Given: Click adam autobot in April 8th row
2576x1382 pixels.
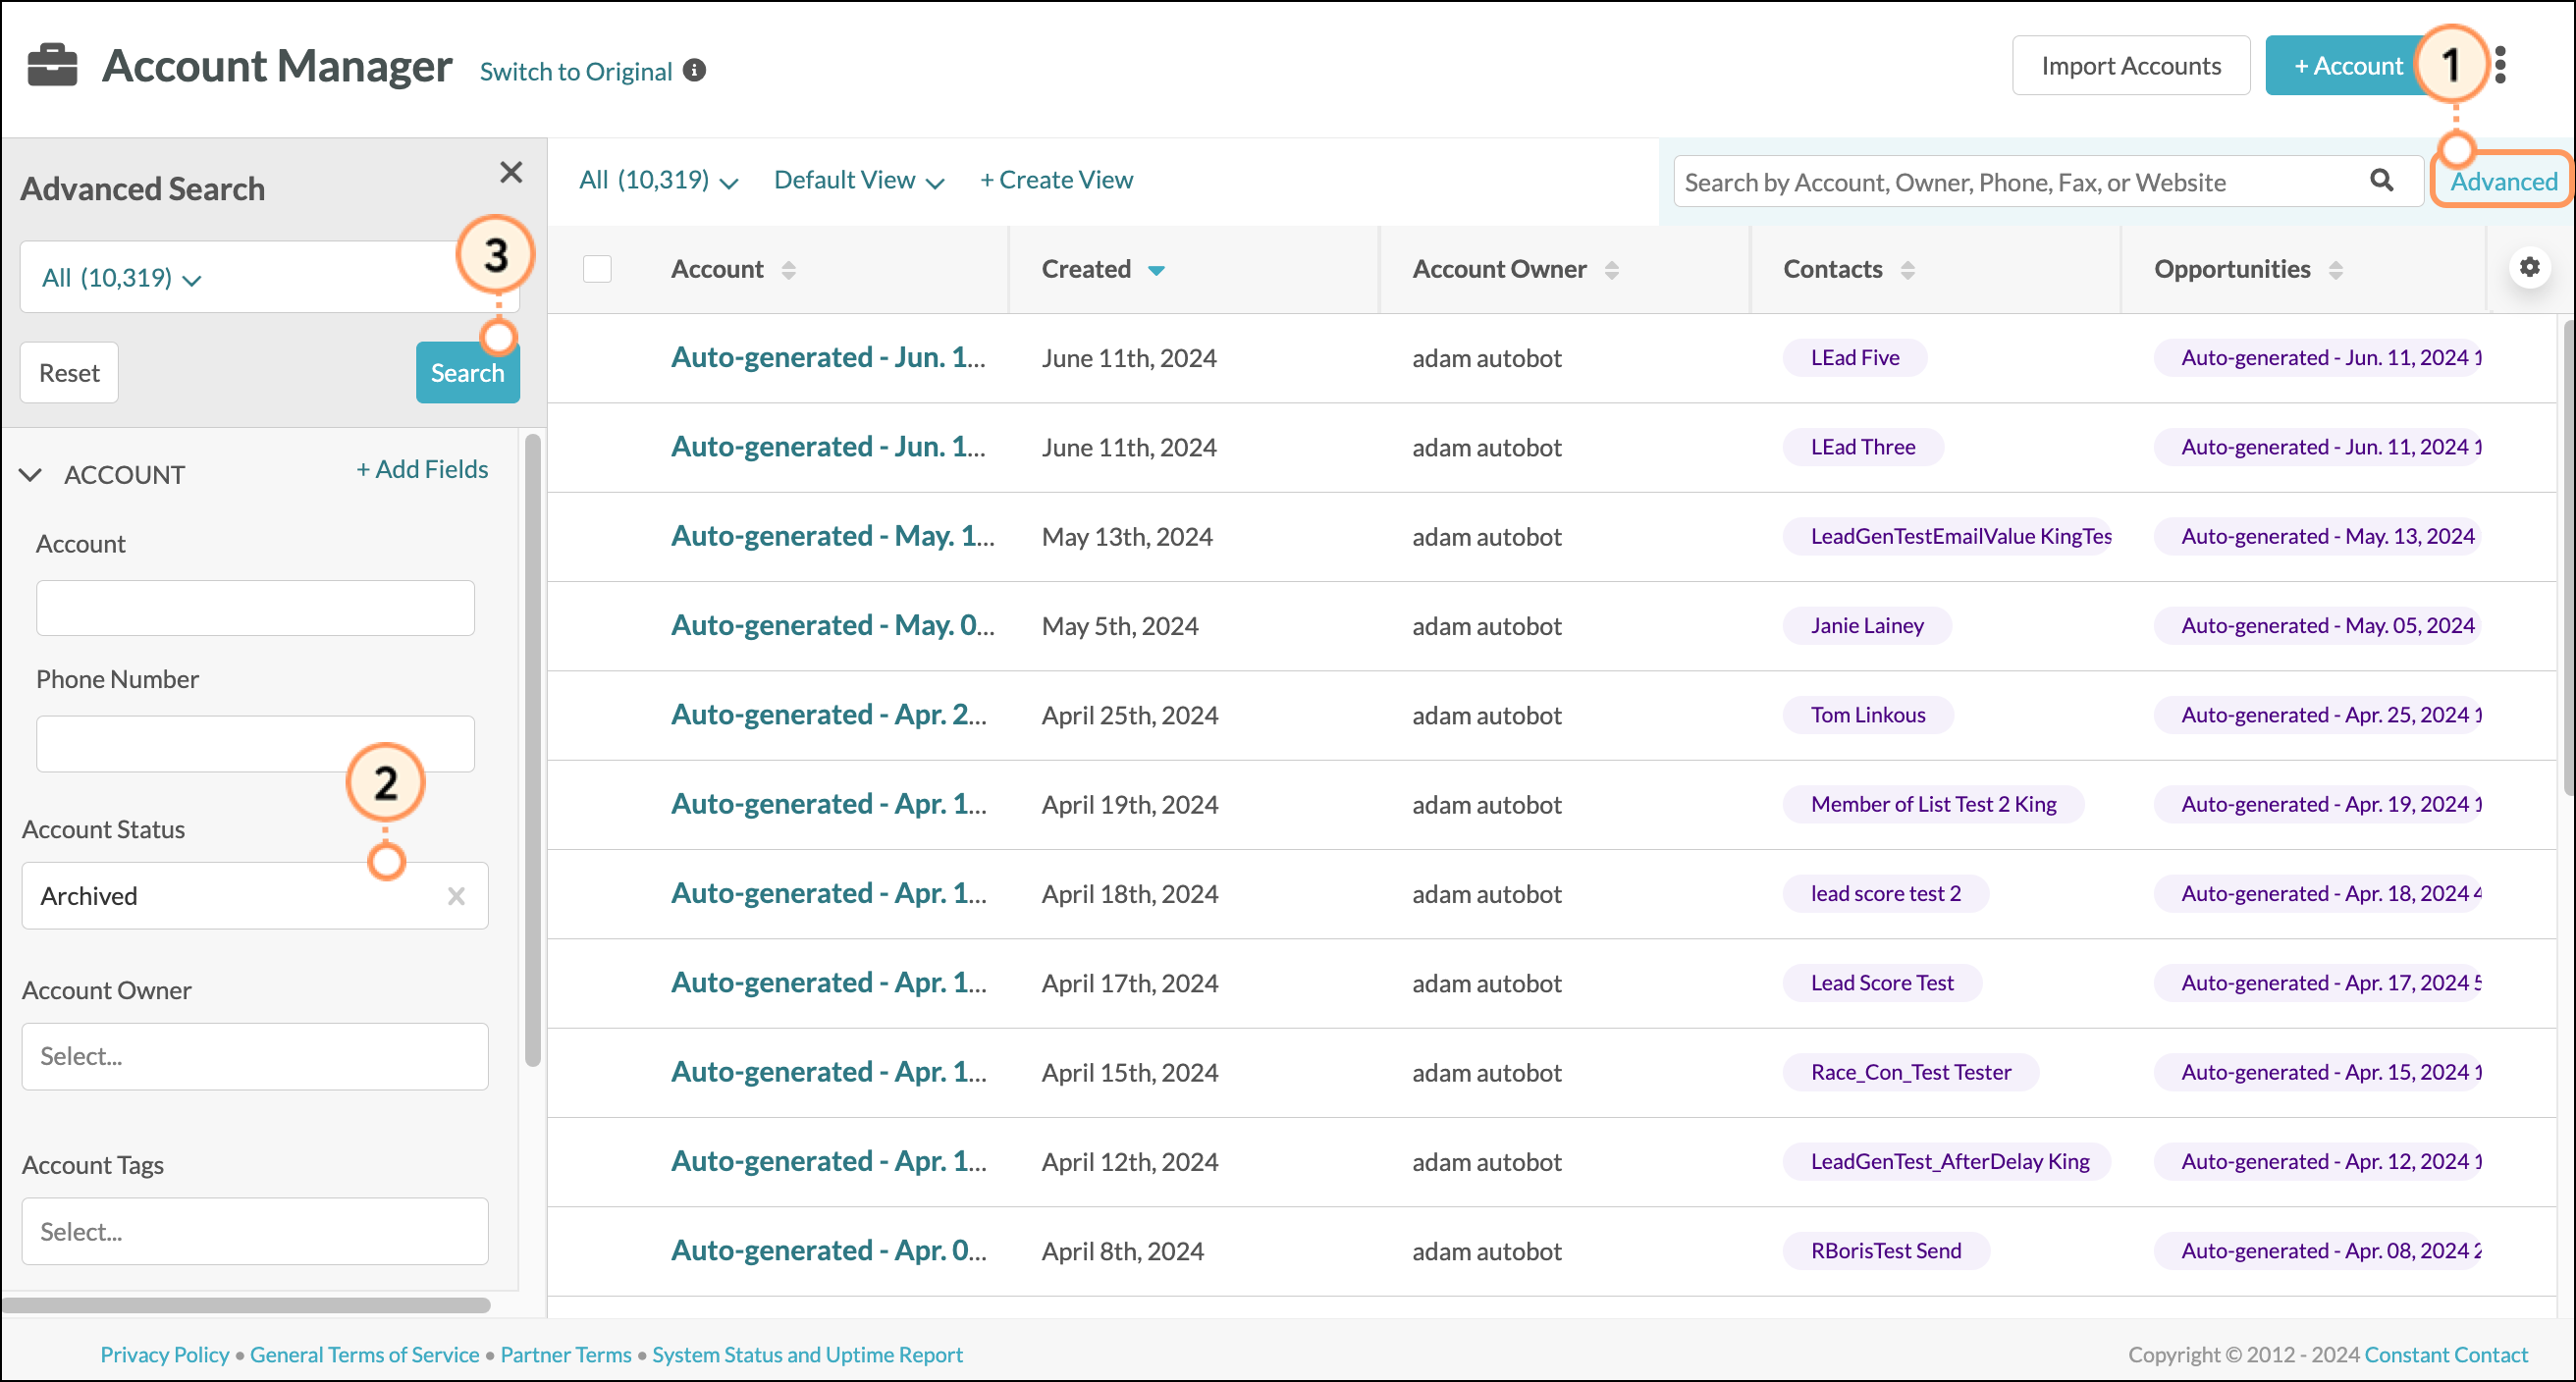Looking at the screenshot, I should tap(1486, 1251).
